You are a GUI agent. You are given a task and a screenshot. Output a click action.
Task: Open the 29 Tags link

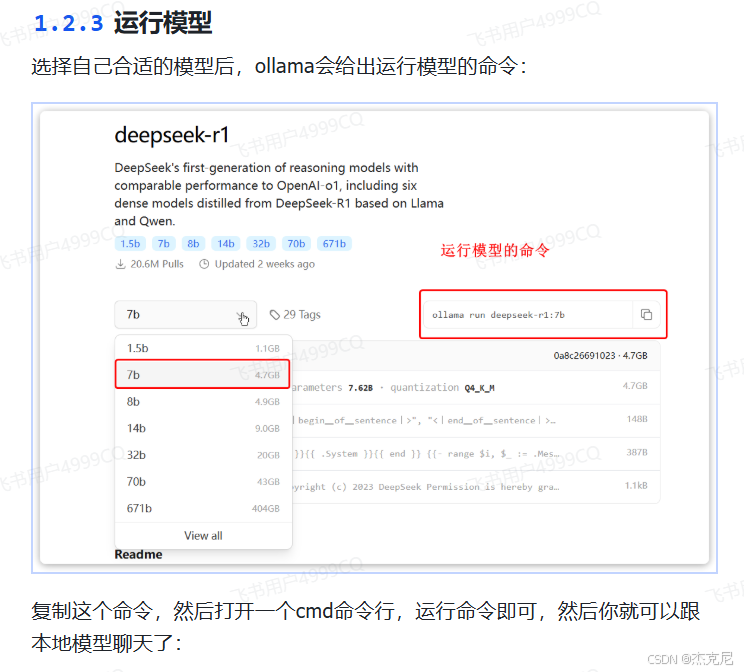point(295,315)
